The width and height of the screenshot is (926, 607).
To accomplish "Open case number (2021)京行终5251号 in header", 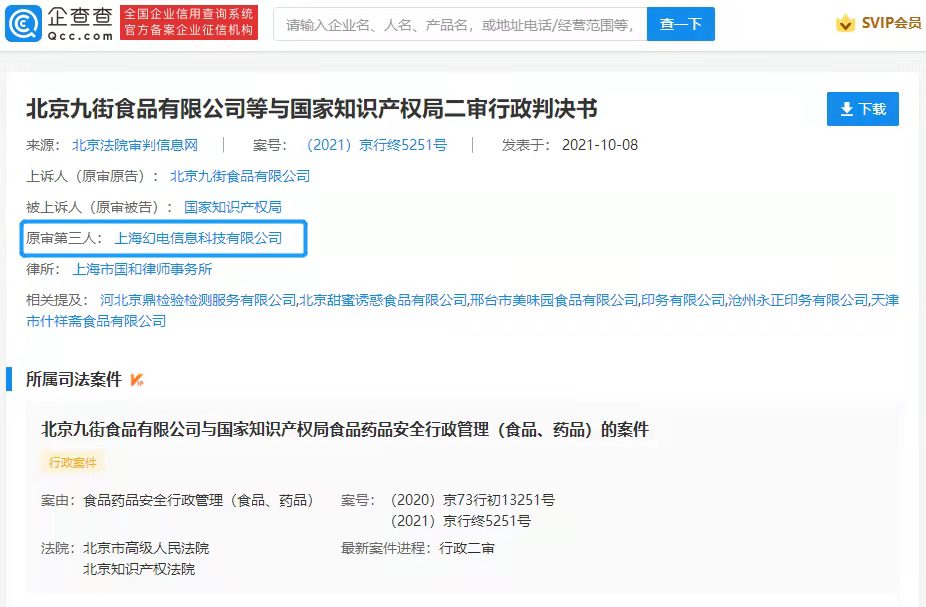I will tap(376, 145).
